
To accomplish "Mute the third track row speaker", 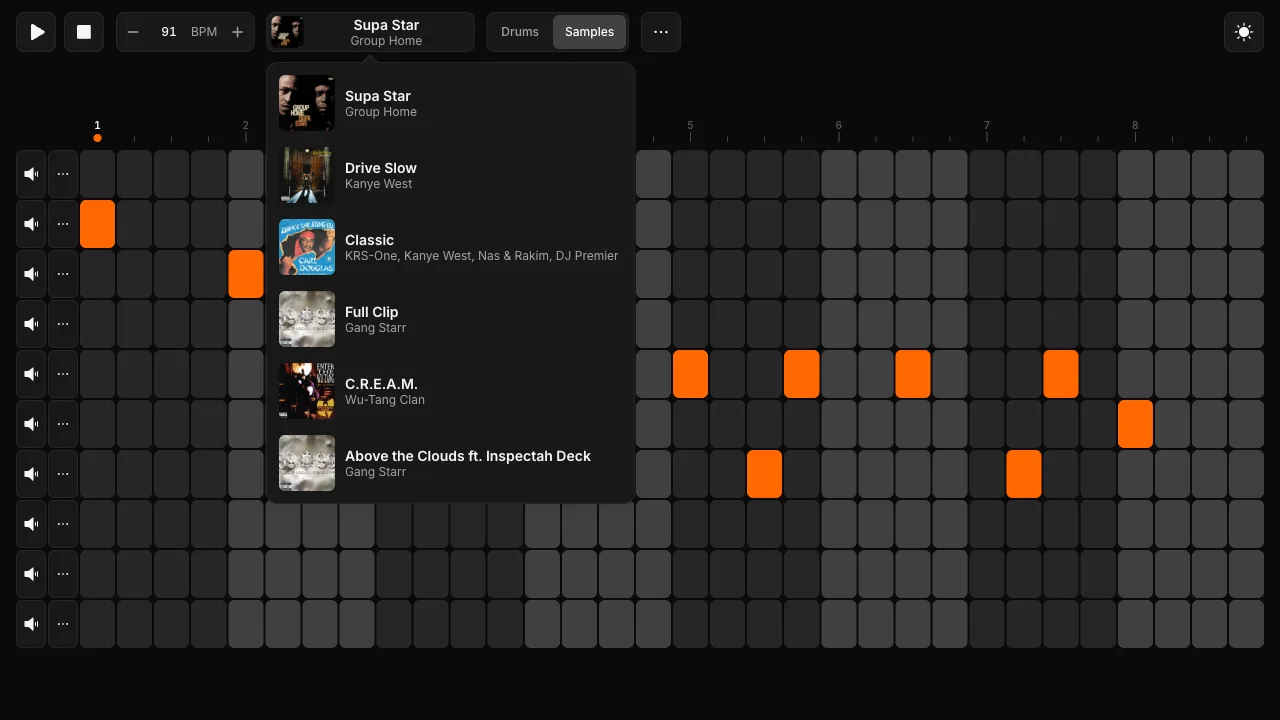I will click(x=31, y=274).
